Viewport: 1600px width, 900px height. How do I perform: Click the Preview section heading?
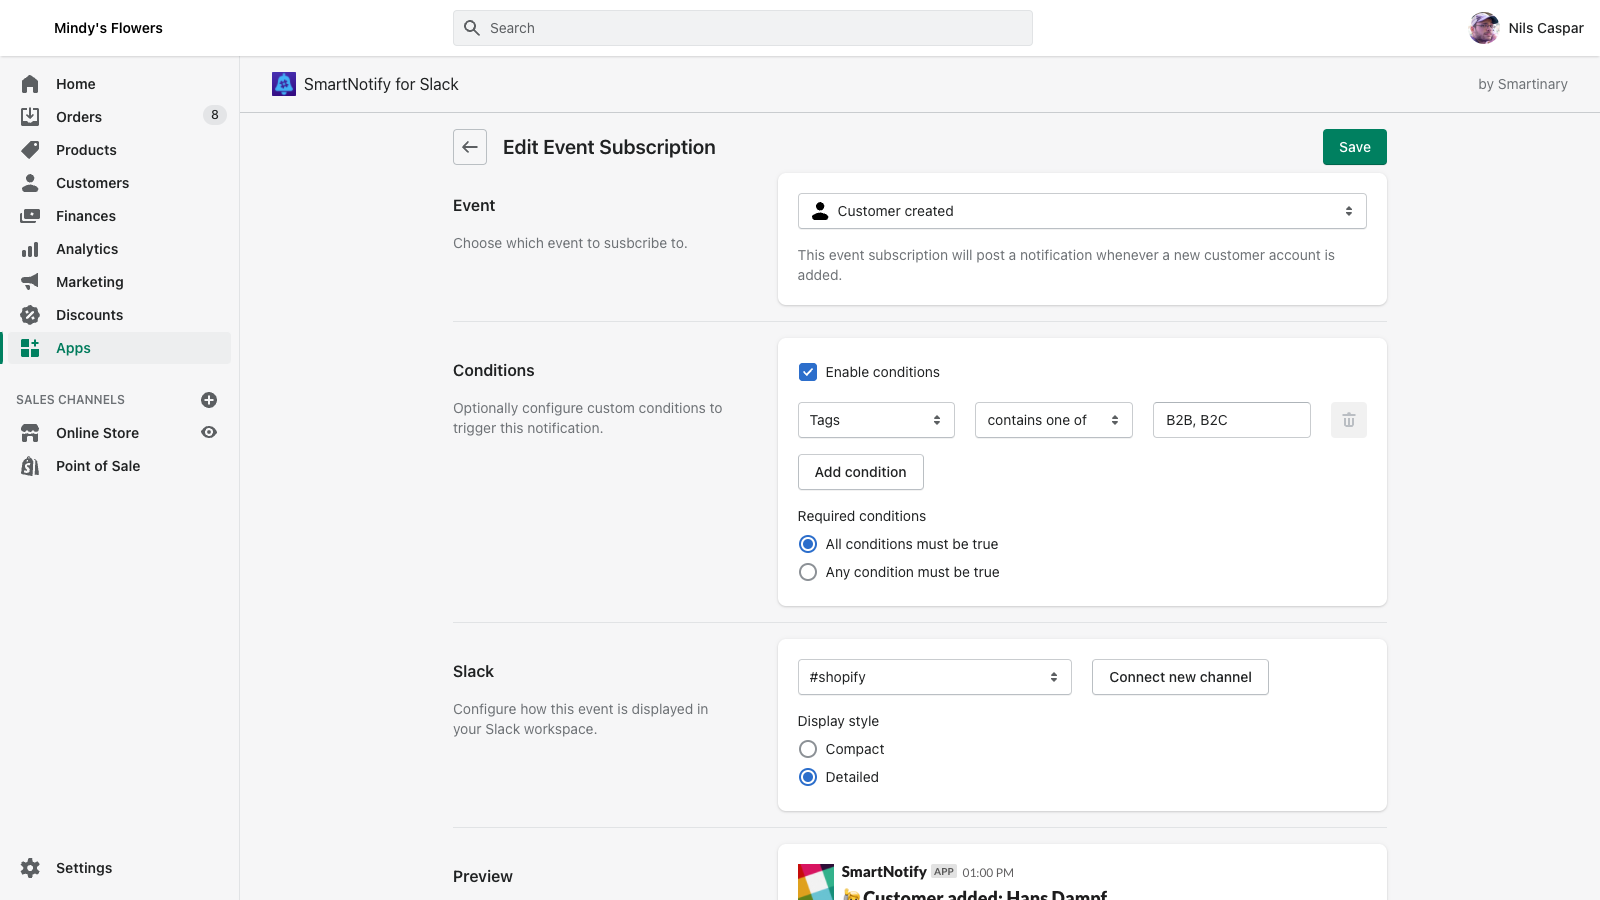point(483,876)
